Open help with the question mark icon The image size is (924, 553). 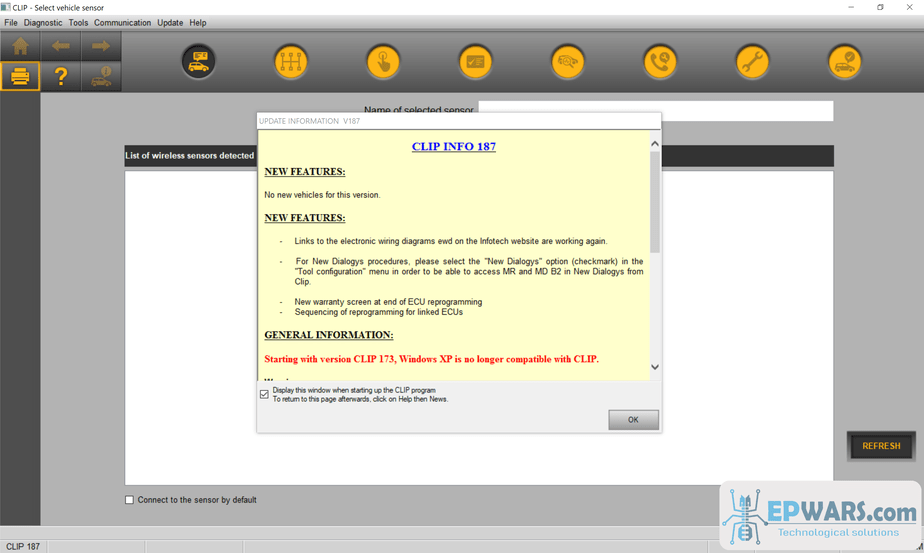click(61, 76)
